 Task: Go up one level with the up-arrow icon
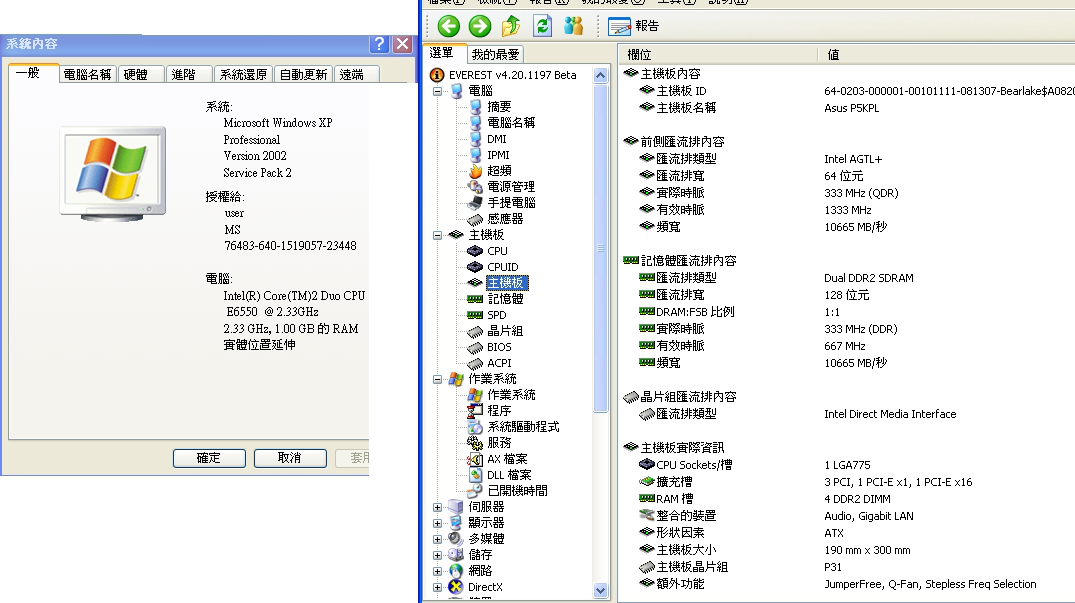(x=511, y=26)
